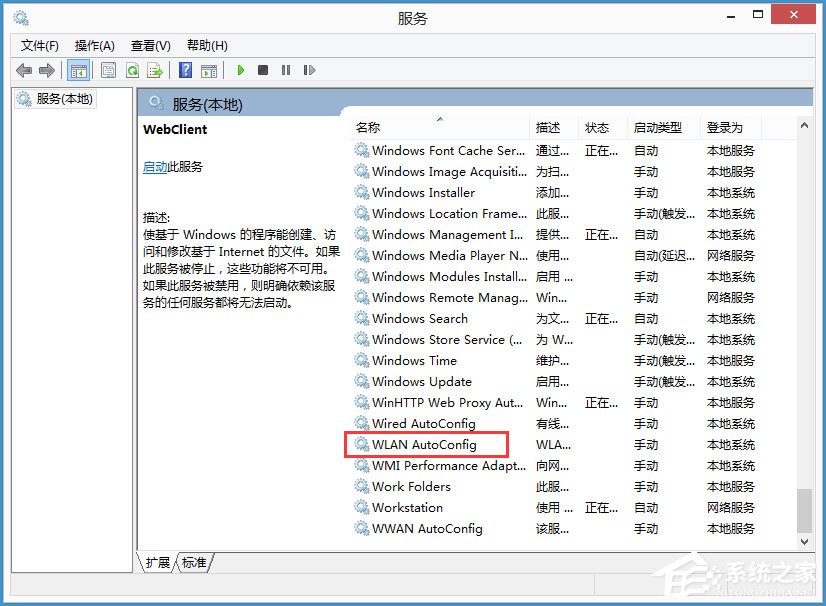This screenshot has height=606, width=826.
Task: Click the export list icon
Action: [x=156, y=70]
